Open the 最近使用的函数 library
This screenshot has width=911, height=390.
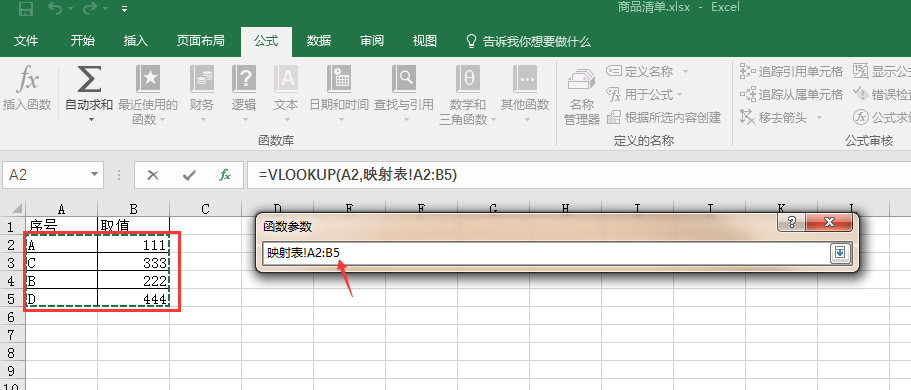point(148,95)
